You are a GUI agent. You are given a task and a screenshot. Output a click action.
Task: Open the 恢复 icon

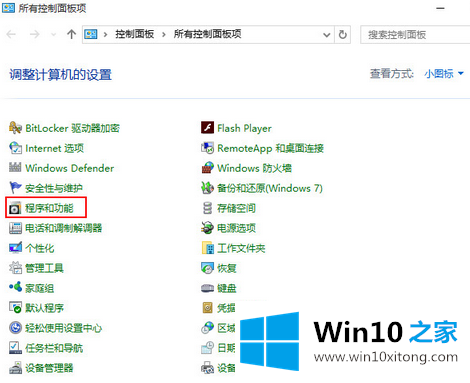click(x=207, y=268)
